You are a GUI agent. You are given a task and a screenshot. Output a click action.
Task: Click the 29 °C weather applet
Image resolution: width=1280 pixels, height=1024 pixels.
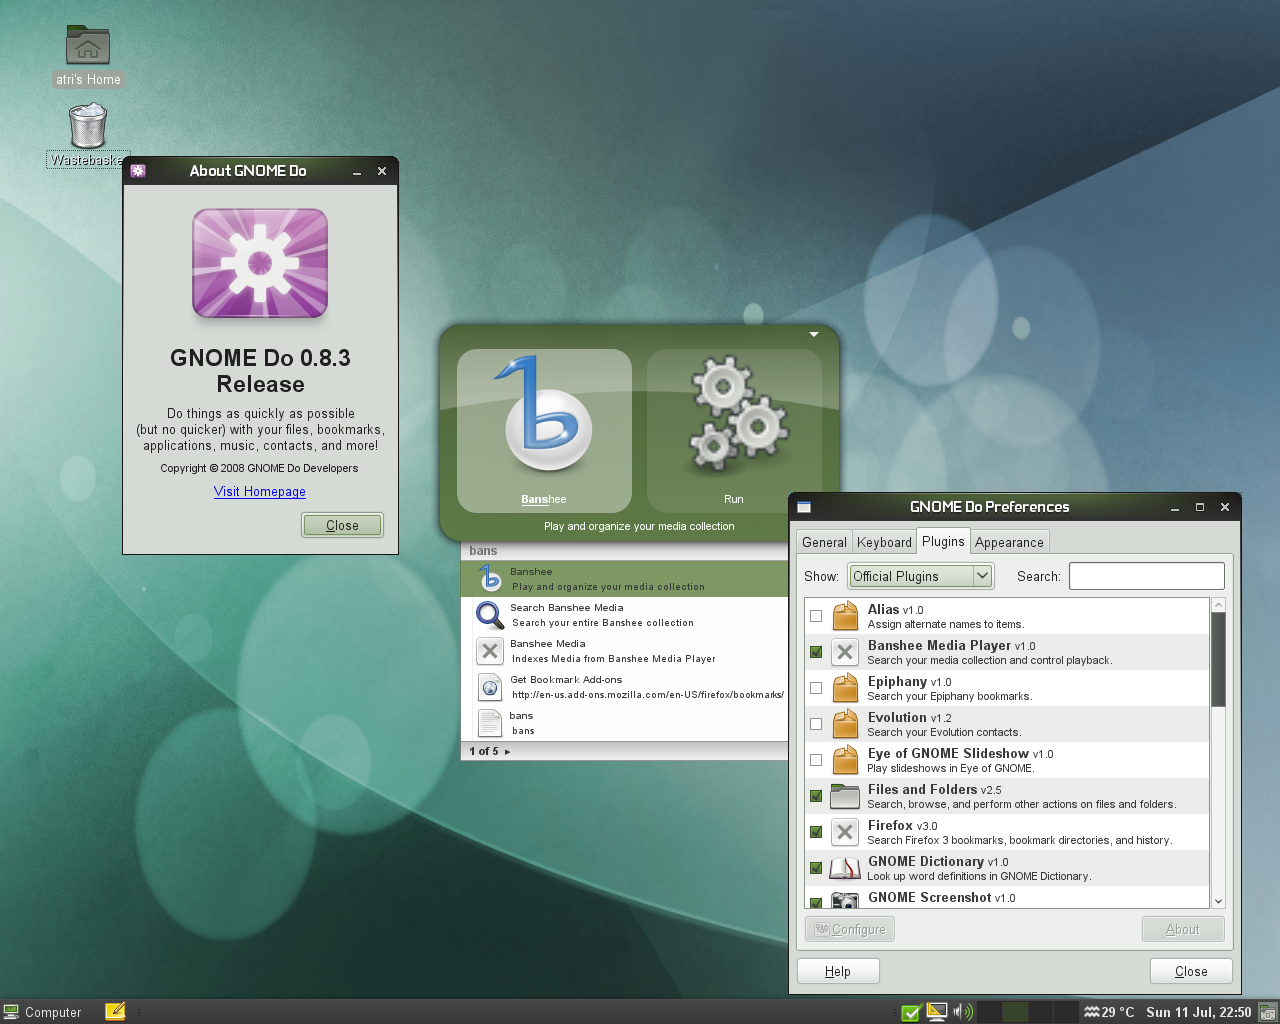1109,1012
